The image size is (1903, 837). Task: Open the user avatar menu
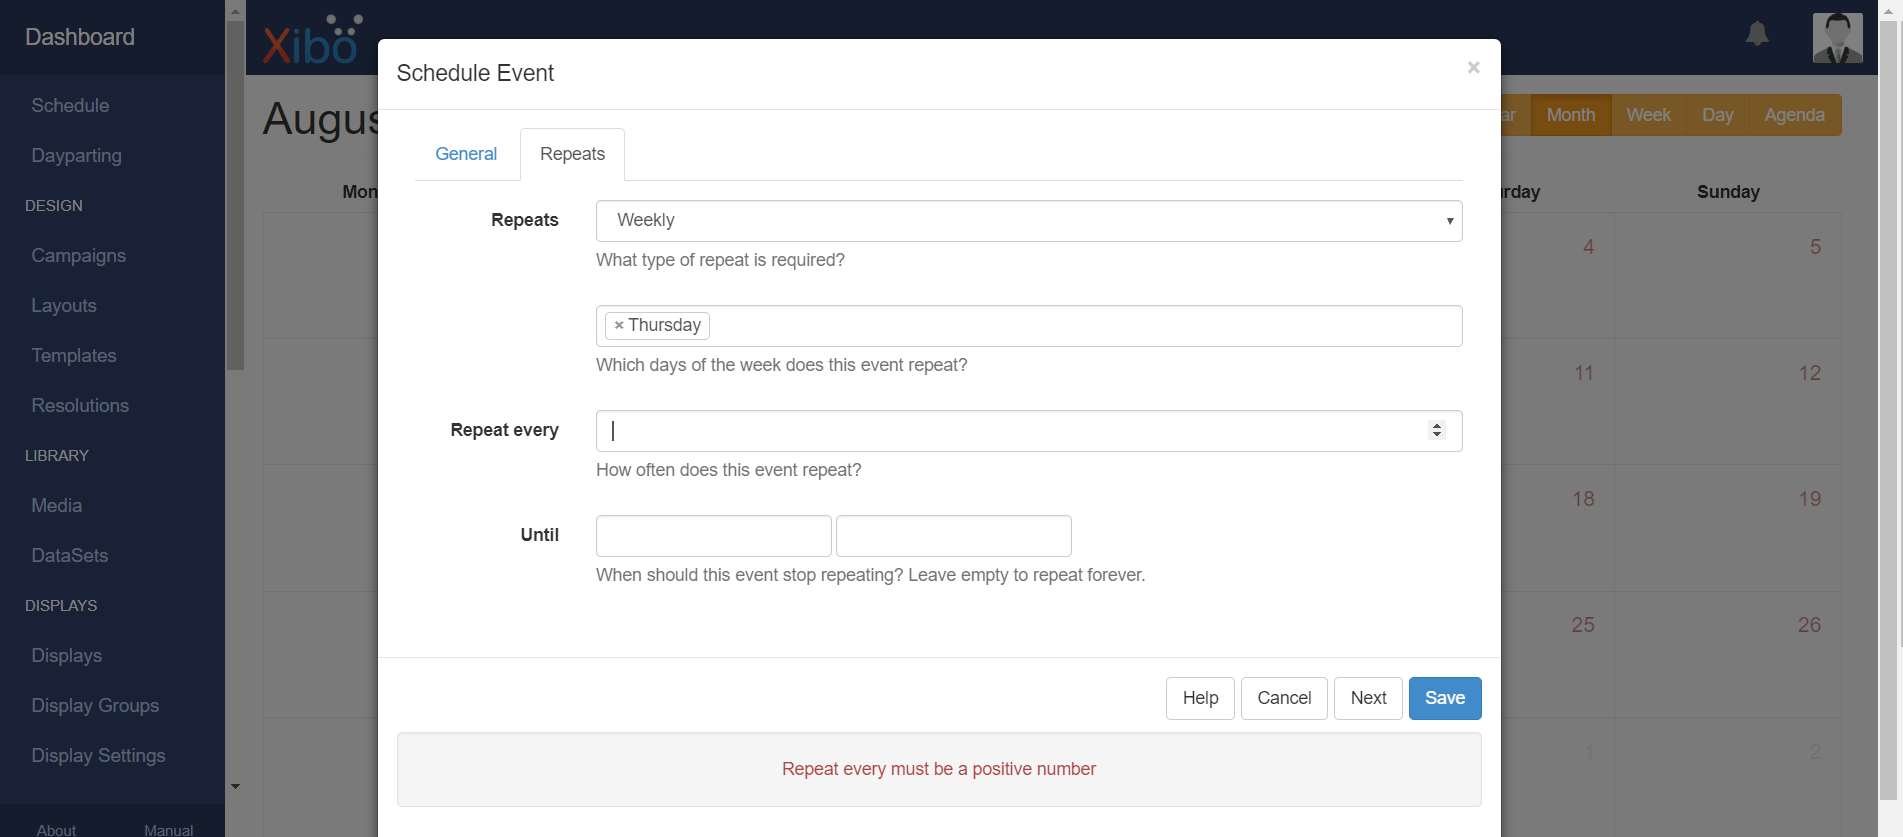tap(1837, 38)
